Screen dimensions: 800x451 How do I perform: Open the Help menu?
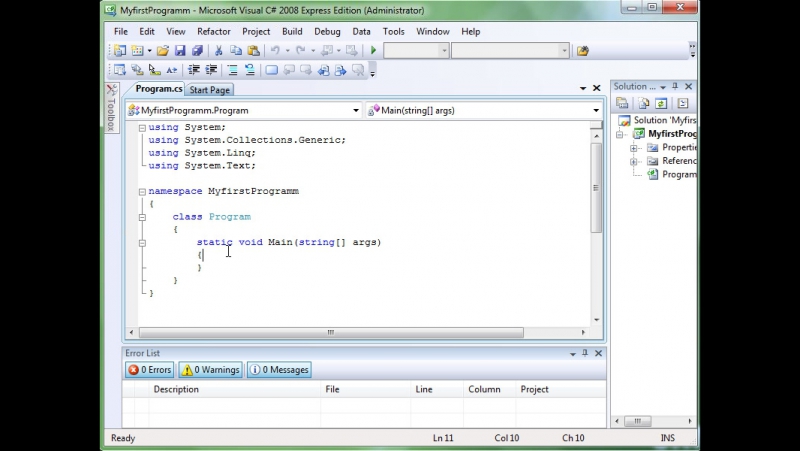click(470, 32)
